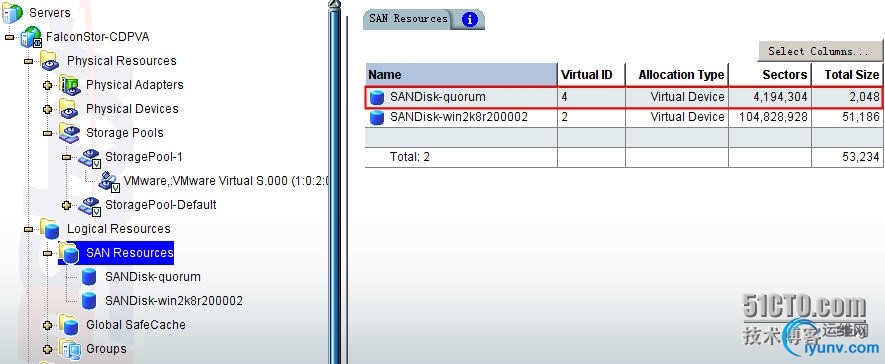Viewport: 885px width, 364px height.
Task: Click the SANDisk-win2k8r200002 disk icon in table
Action: coord(376,117)
